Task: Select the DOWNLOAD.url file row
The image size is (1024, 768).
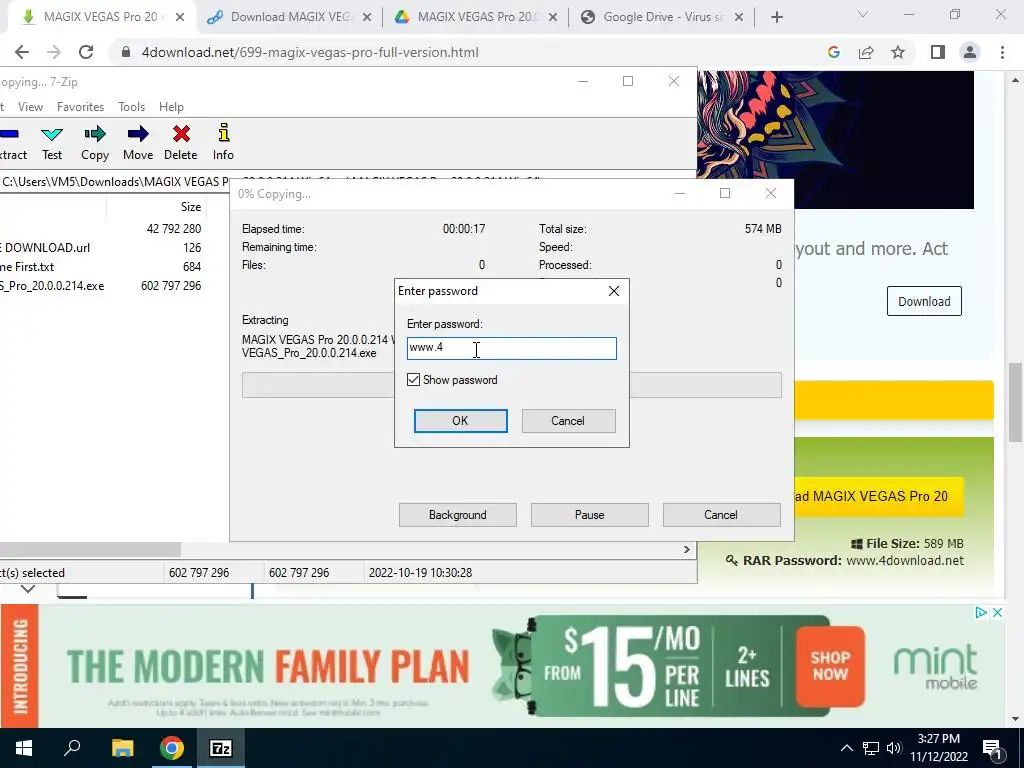Action: [101, 248]
